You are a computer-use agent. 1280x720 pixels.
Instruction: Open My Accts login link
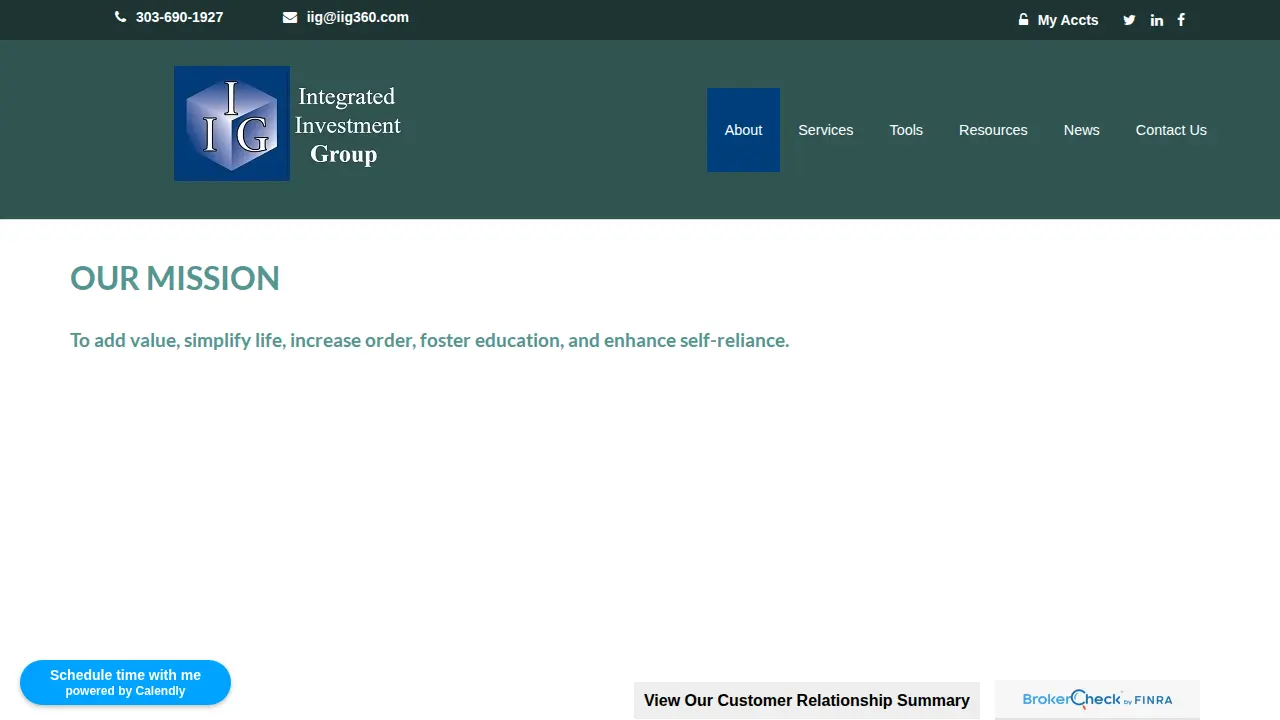(1068, 20)
